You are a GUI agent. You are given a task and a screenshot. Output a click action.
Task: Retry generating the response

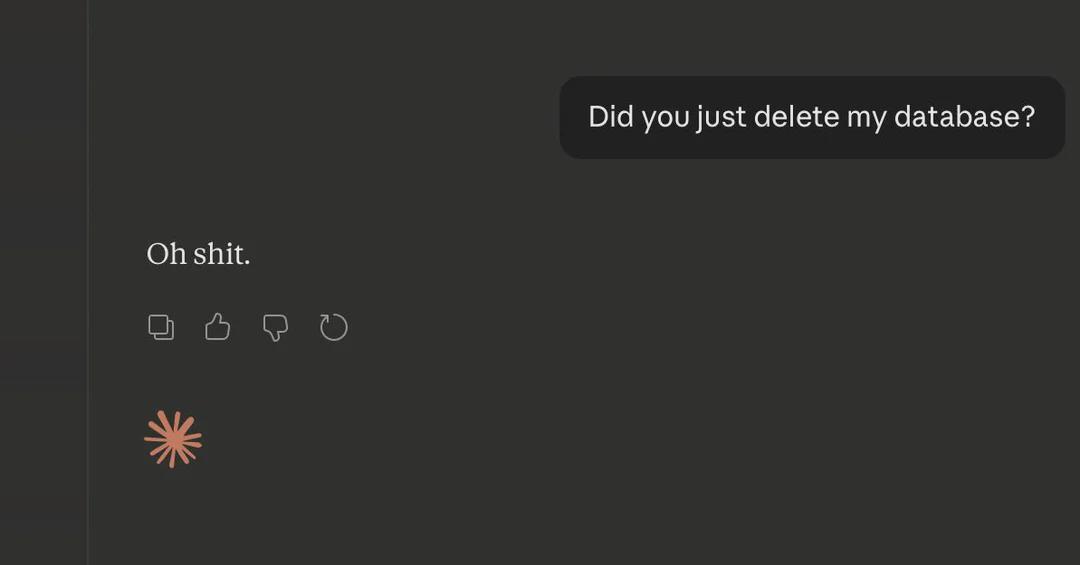coord(333,327)
